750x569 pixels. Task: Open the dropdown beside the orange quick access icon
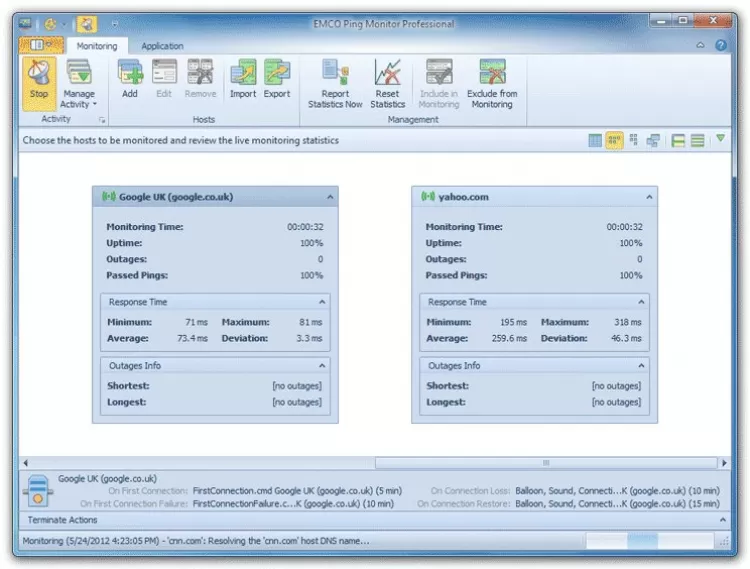(x=64, y=23)
